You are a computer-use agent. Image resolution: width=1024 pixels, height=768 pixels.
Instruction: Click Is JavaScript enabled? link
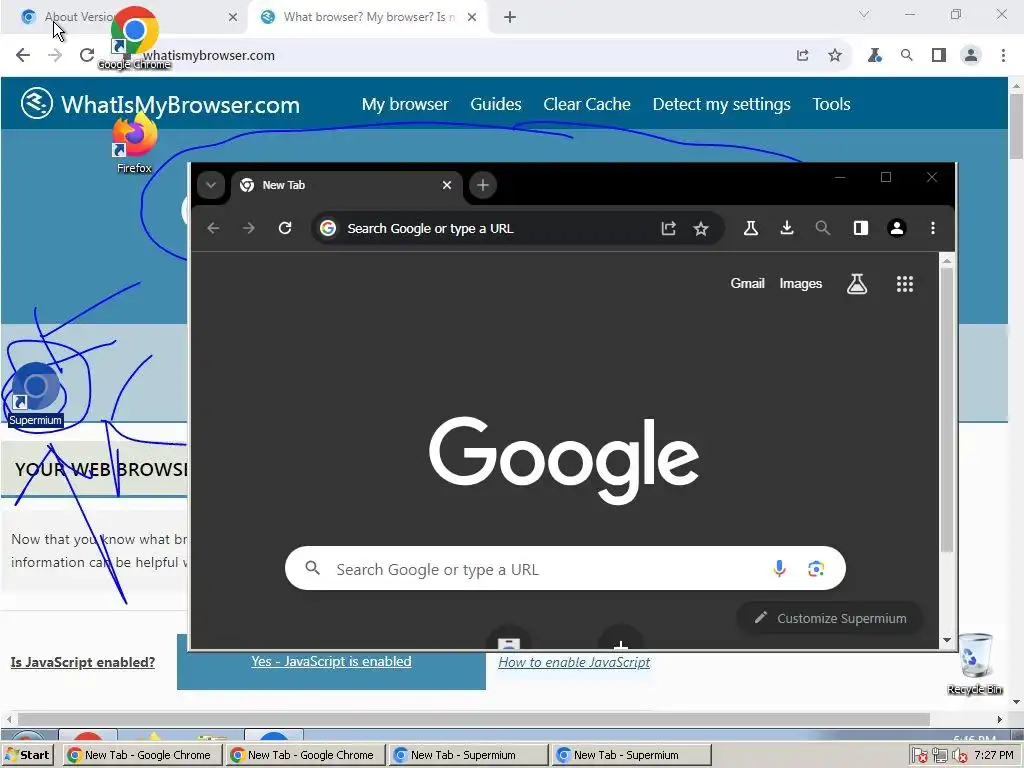pos(83,662)
